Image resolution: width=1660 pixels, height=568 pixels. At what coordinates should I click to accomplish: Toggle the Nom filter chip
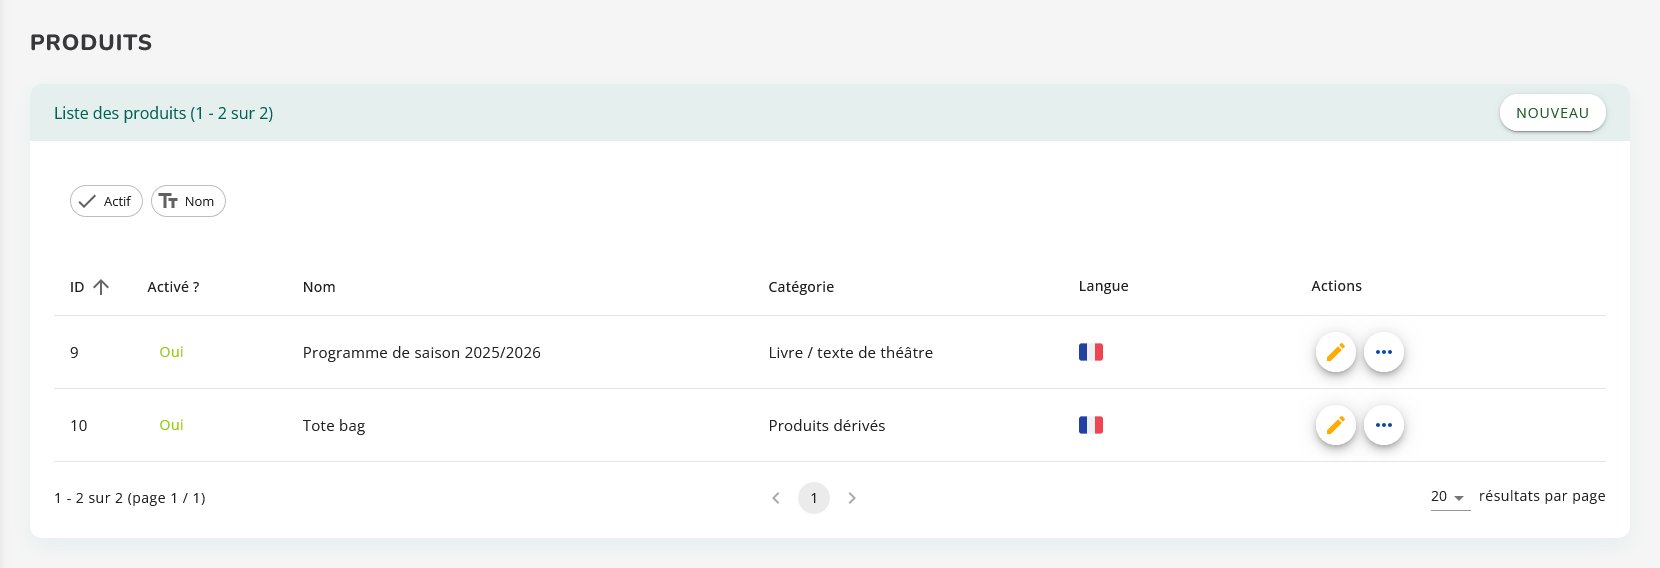pos(188,201)
